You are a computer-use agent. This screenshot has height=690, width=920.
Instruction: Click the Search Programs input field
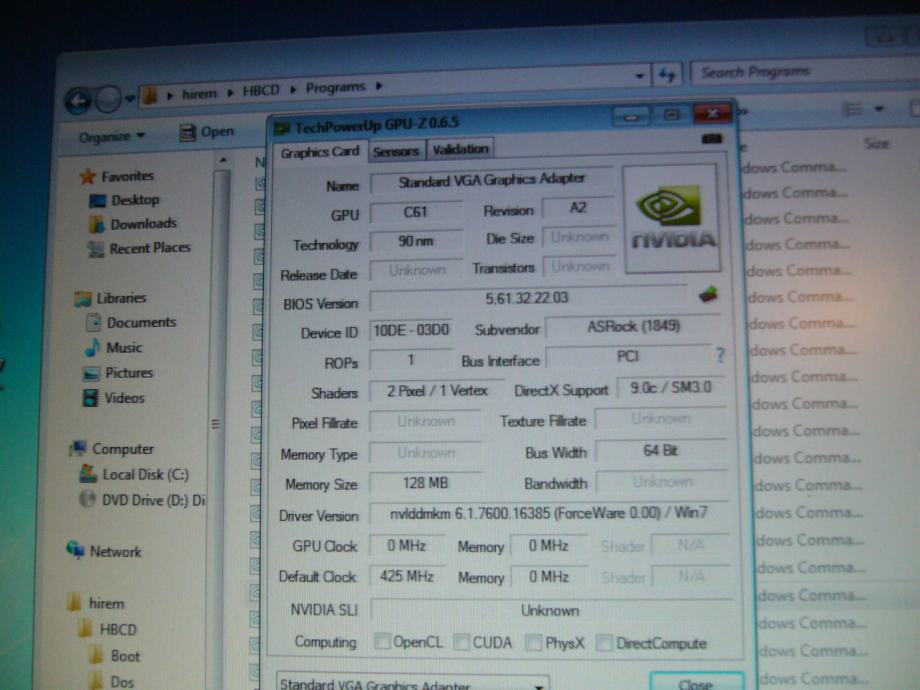tap(804, 72)
